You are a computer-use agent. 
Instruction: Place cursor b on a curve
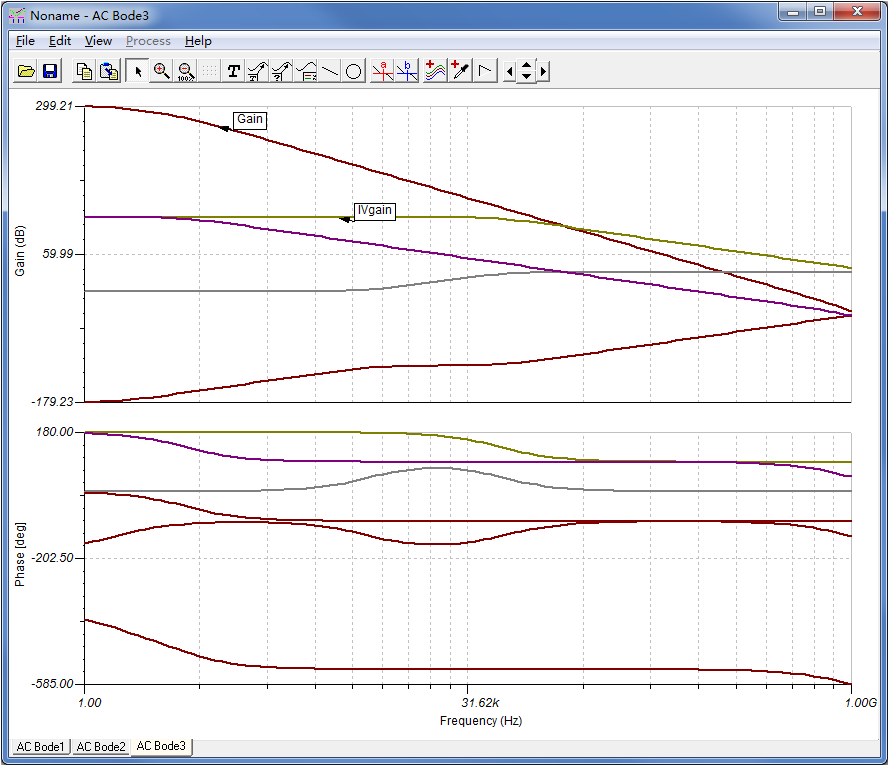[407, 71]
